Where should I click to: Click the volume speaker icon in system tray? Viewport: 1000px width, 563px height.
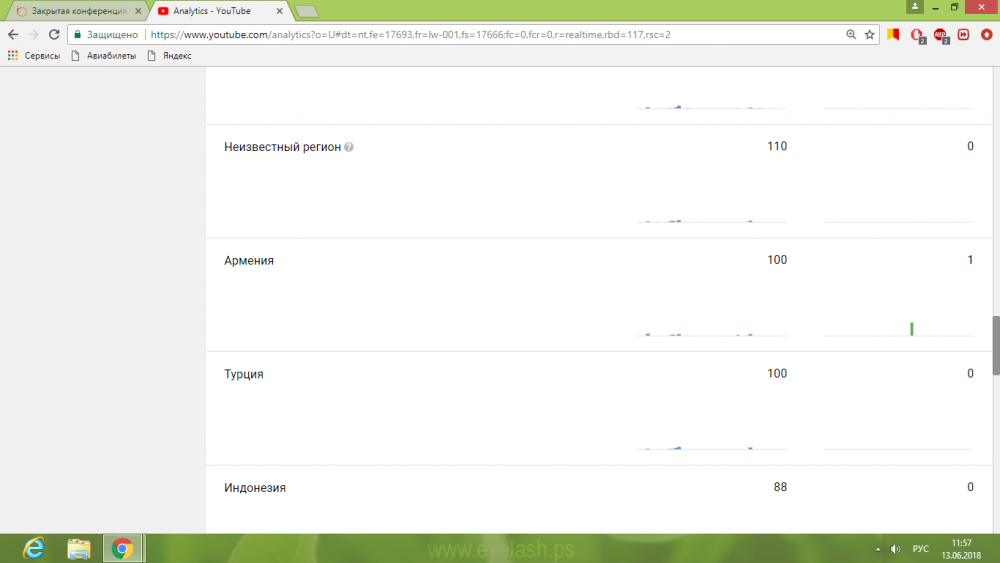click(894, 549)
